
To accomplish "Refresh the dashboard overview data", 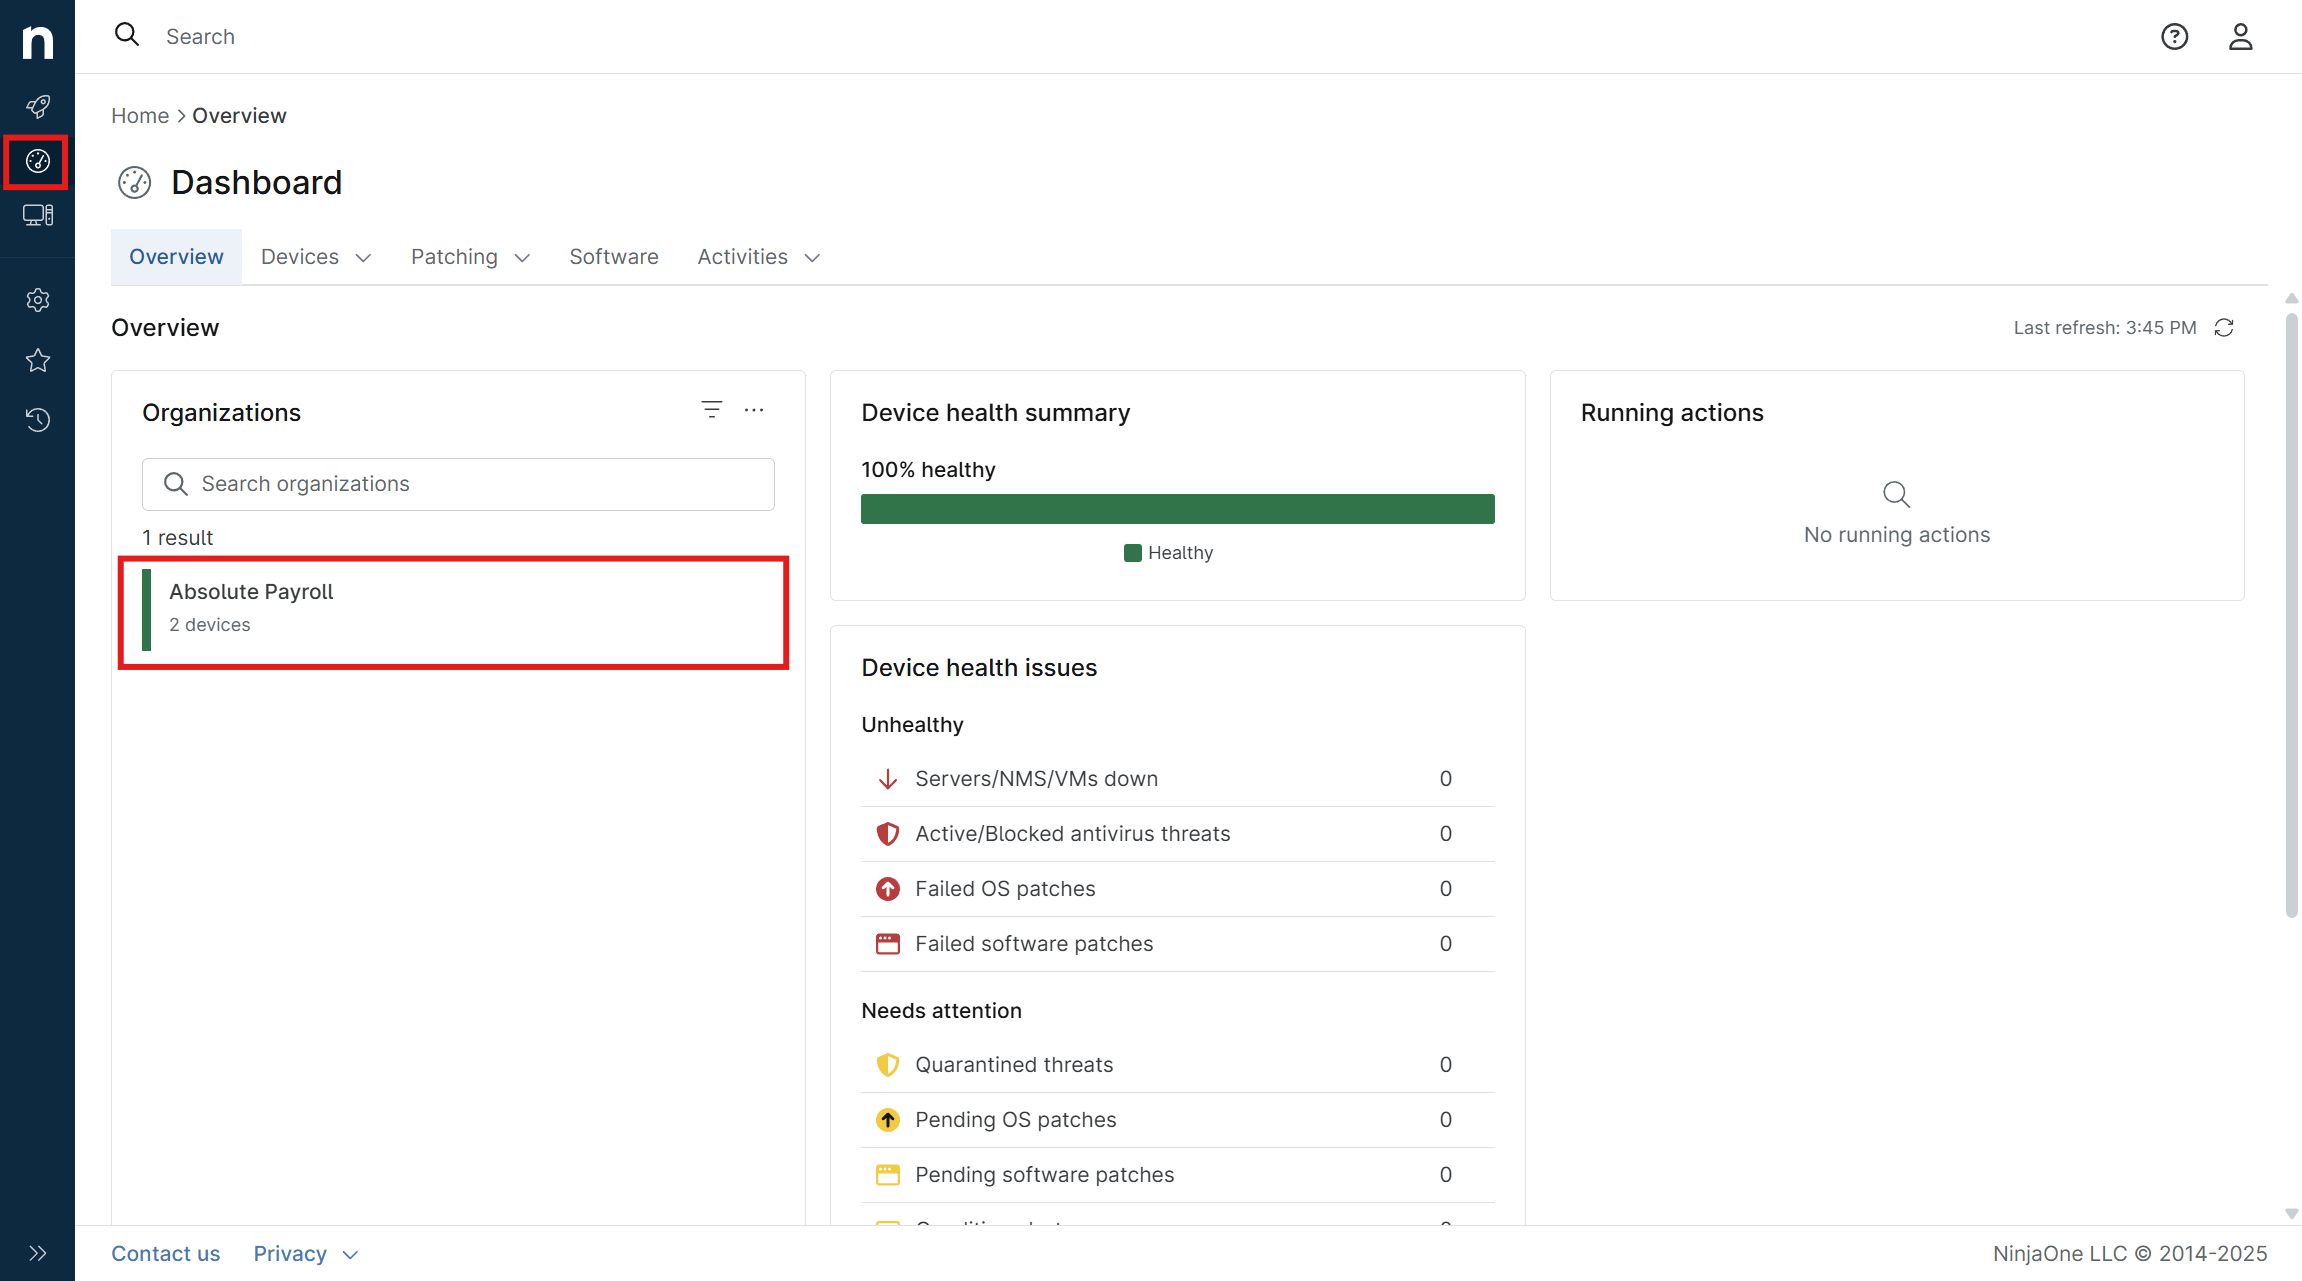I will tap(2224, 328).
